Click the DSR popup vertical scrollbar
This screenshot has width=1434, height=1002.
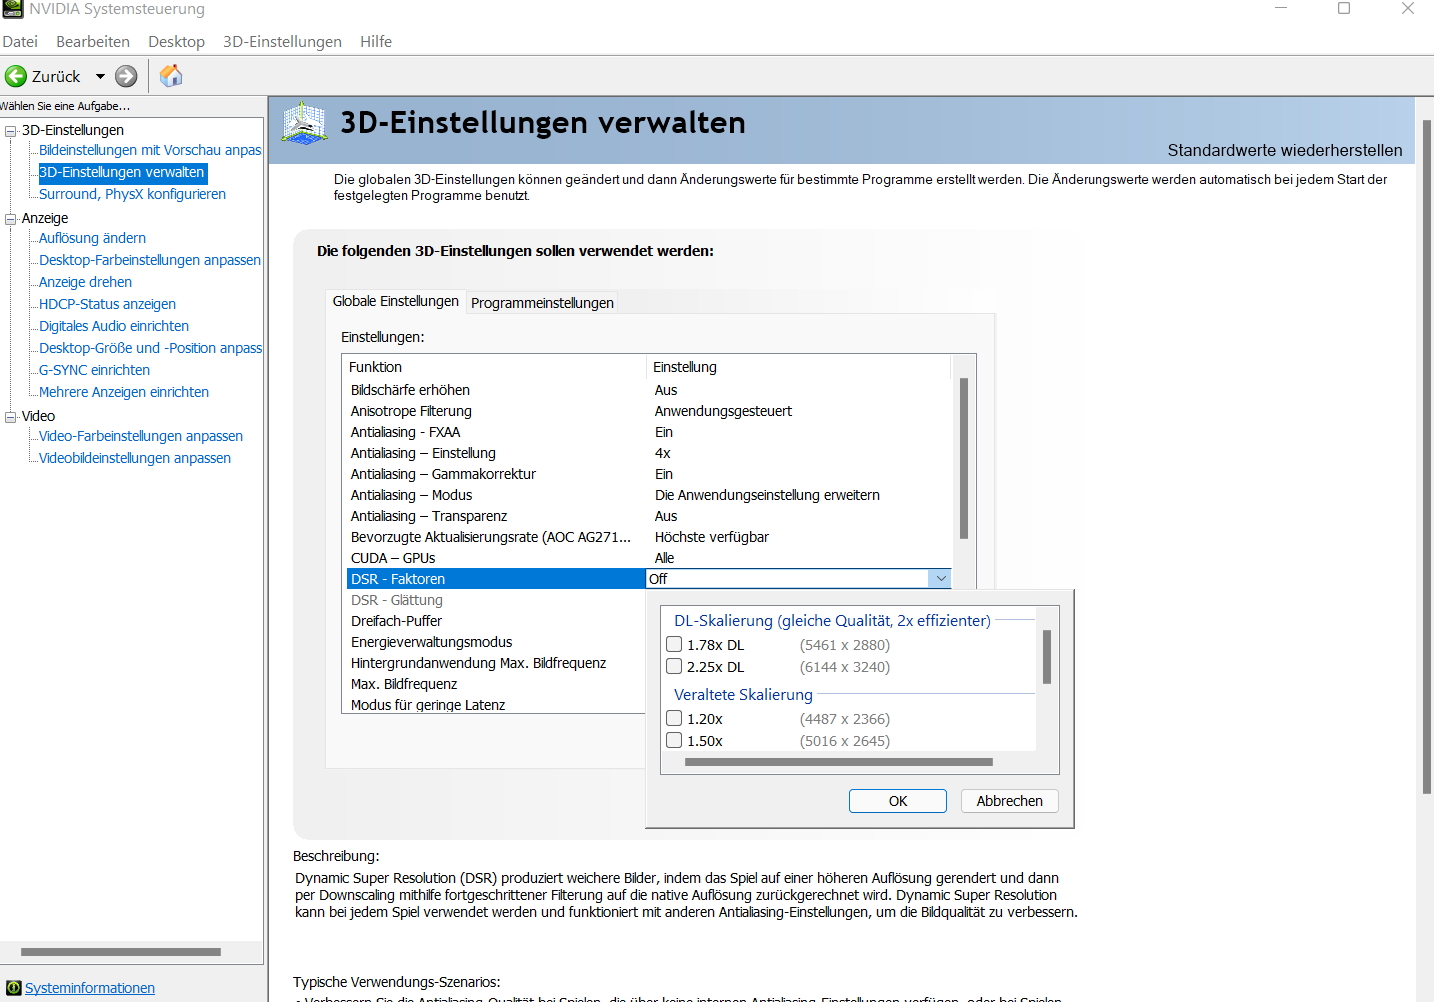pyautogui.click(x=1046, y=656)
